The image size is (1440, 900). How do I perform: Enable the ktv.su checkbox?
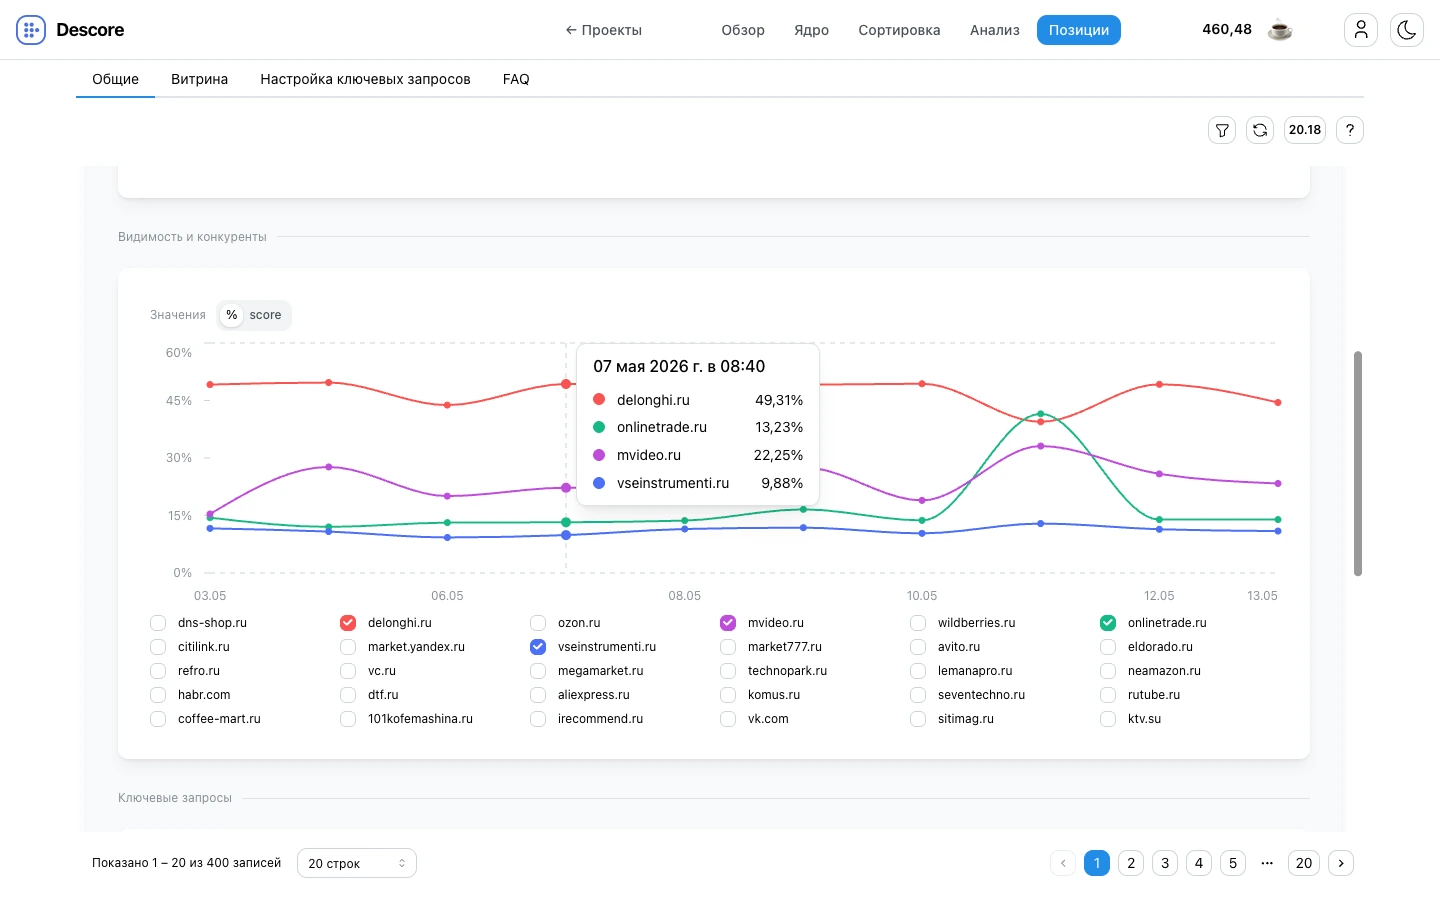pyautogui.click(x=1108, y=719)
